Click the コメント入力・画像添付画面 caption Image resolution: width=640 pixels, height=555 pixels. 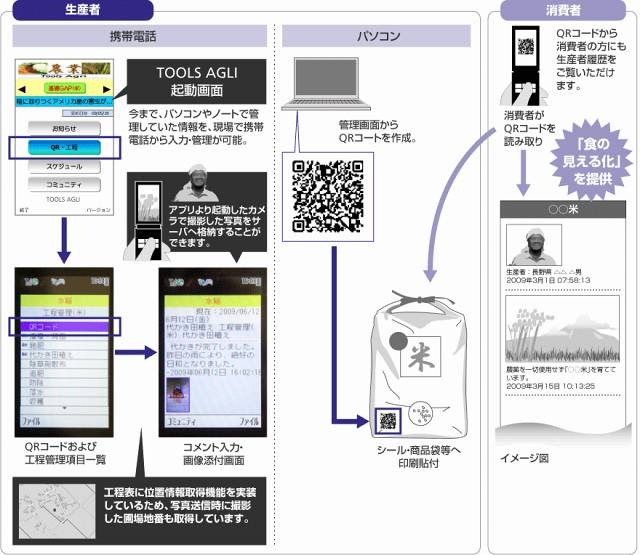(x=213, y=454)
